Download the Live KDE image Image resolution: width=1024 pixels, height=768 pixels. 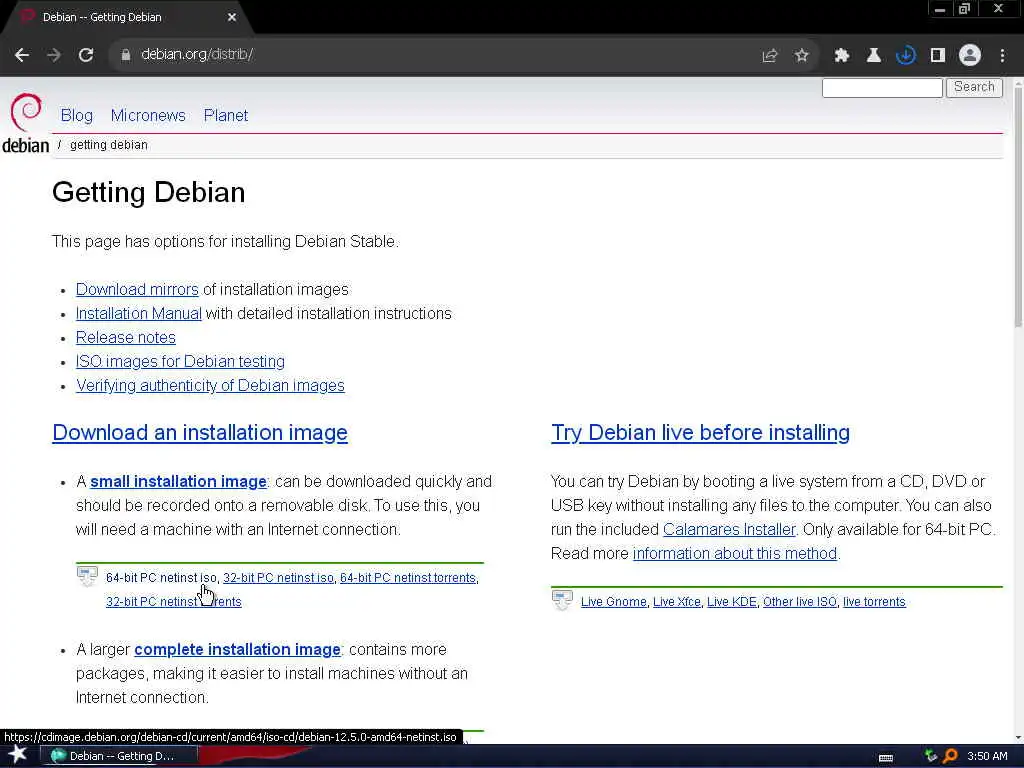(x=731, y=602)
